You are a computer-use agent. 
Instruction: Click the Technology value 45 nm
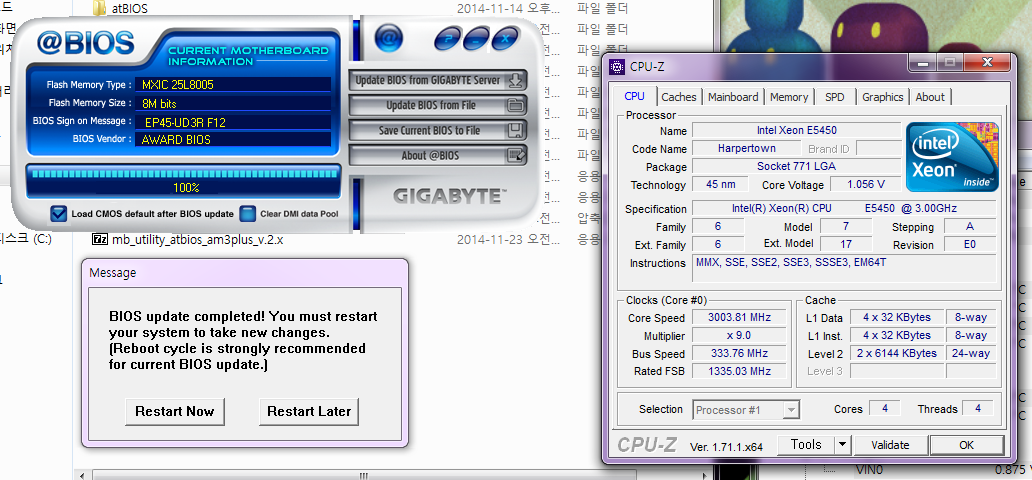tap(720, 184)
